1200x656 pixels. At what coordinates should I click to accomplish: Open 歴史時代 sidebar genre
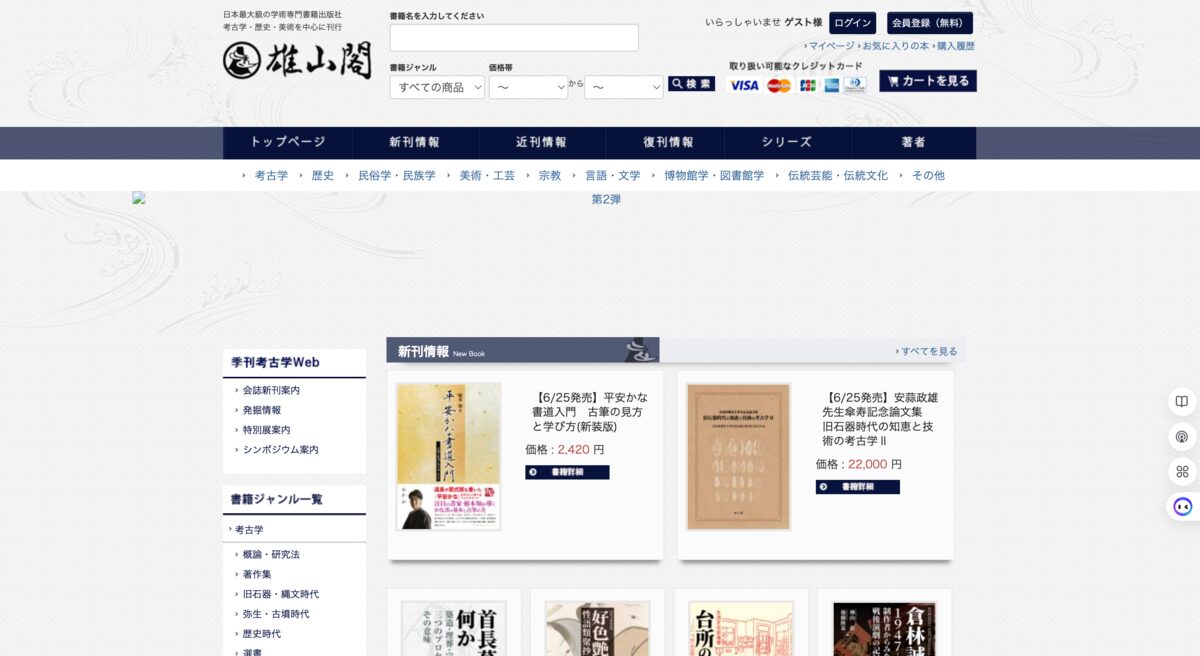point(262,634)
